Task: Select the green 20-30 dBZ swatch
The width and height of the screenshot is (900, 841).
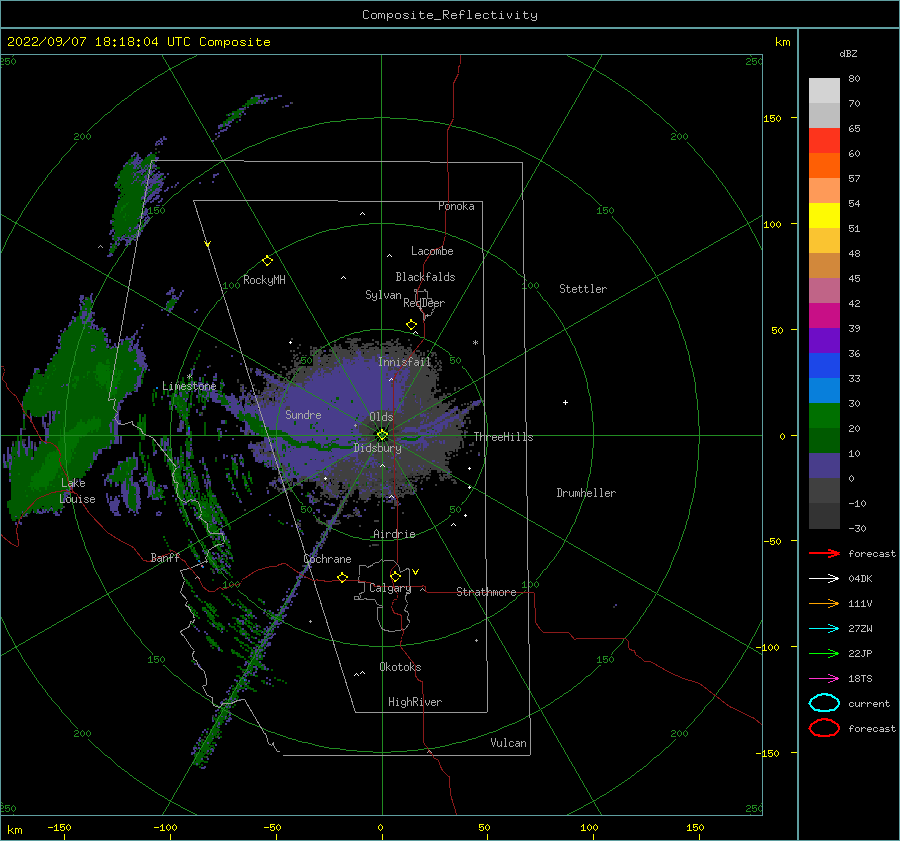Action: [x=824, y=416]
